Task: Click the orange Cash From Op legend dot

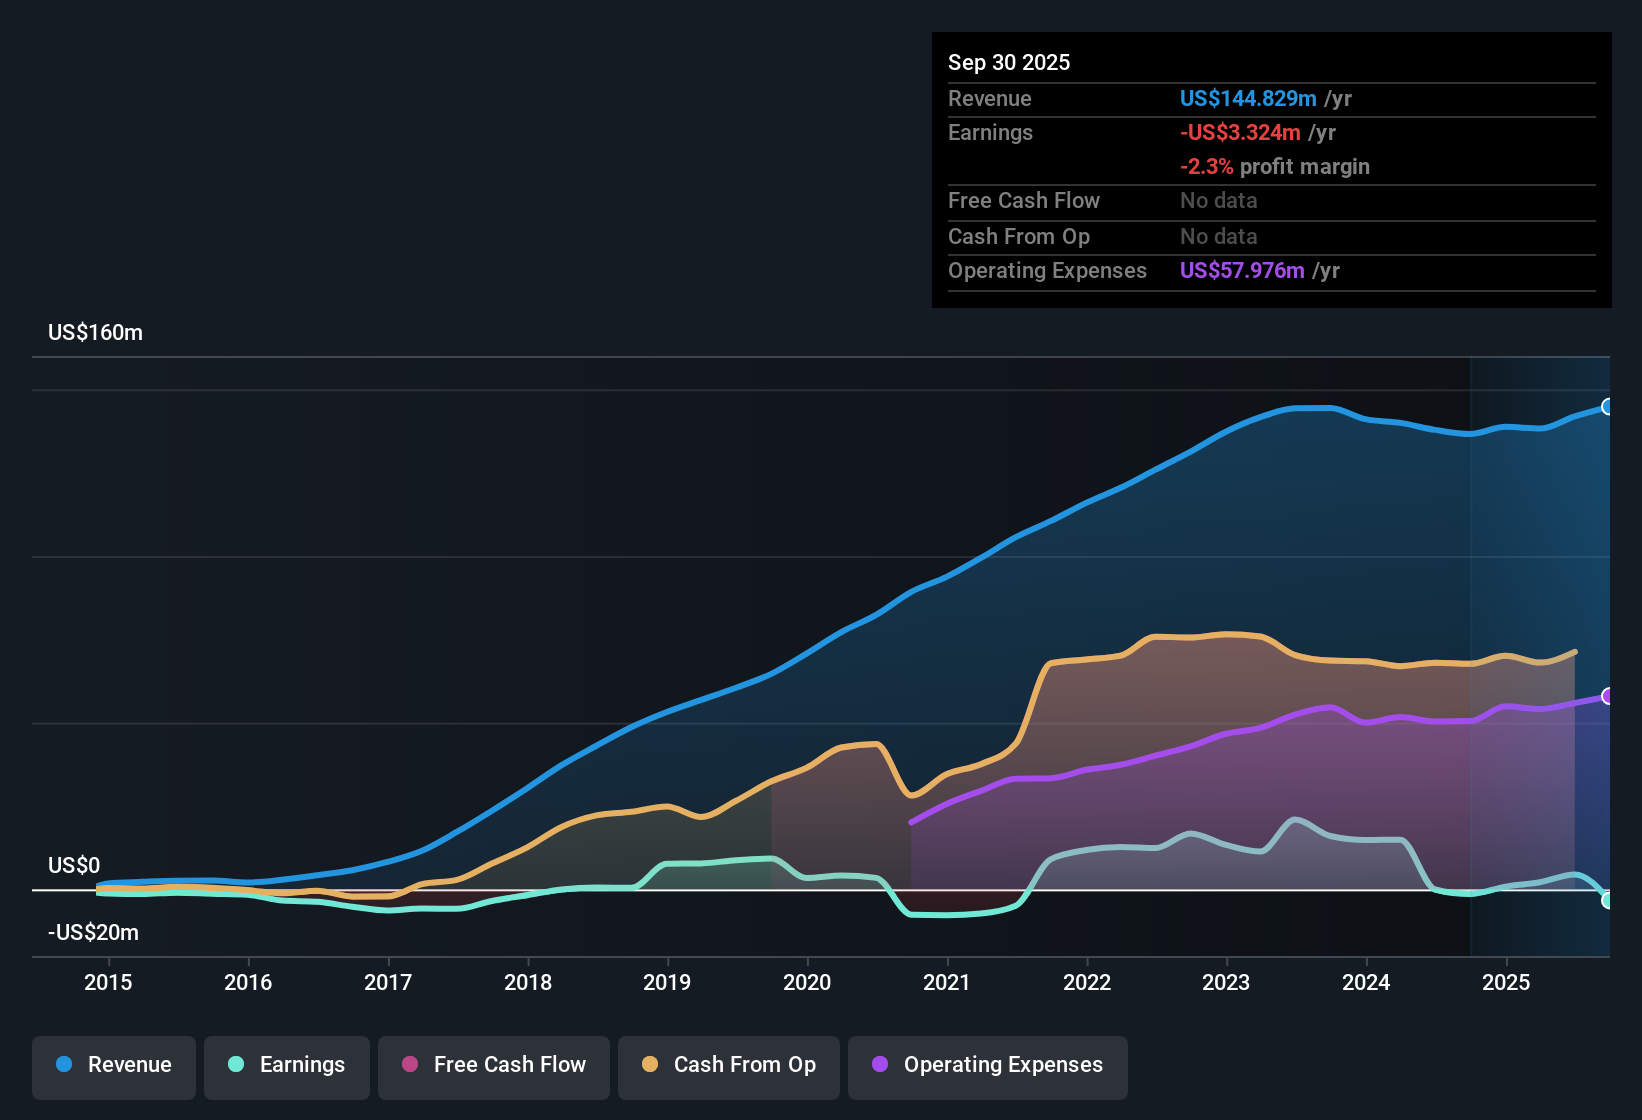Action: [x=651, y=1065]
